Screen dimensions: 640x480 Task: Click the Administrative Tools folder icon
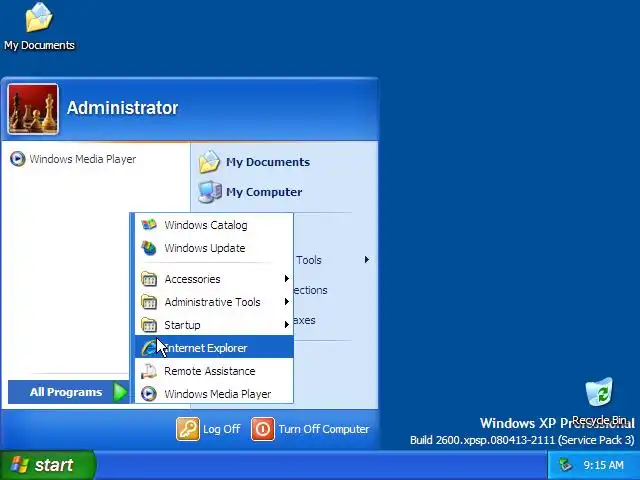[x=149, y=302]
